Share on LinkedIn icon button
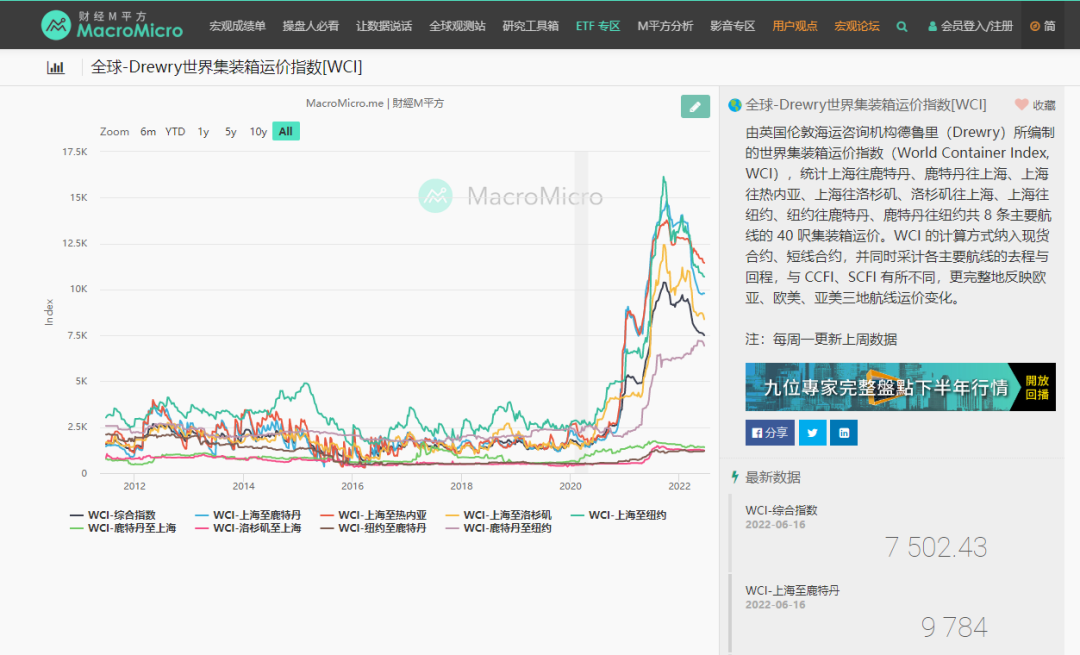Viewport: 1080px width, 655px height. (844, 433)
